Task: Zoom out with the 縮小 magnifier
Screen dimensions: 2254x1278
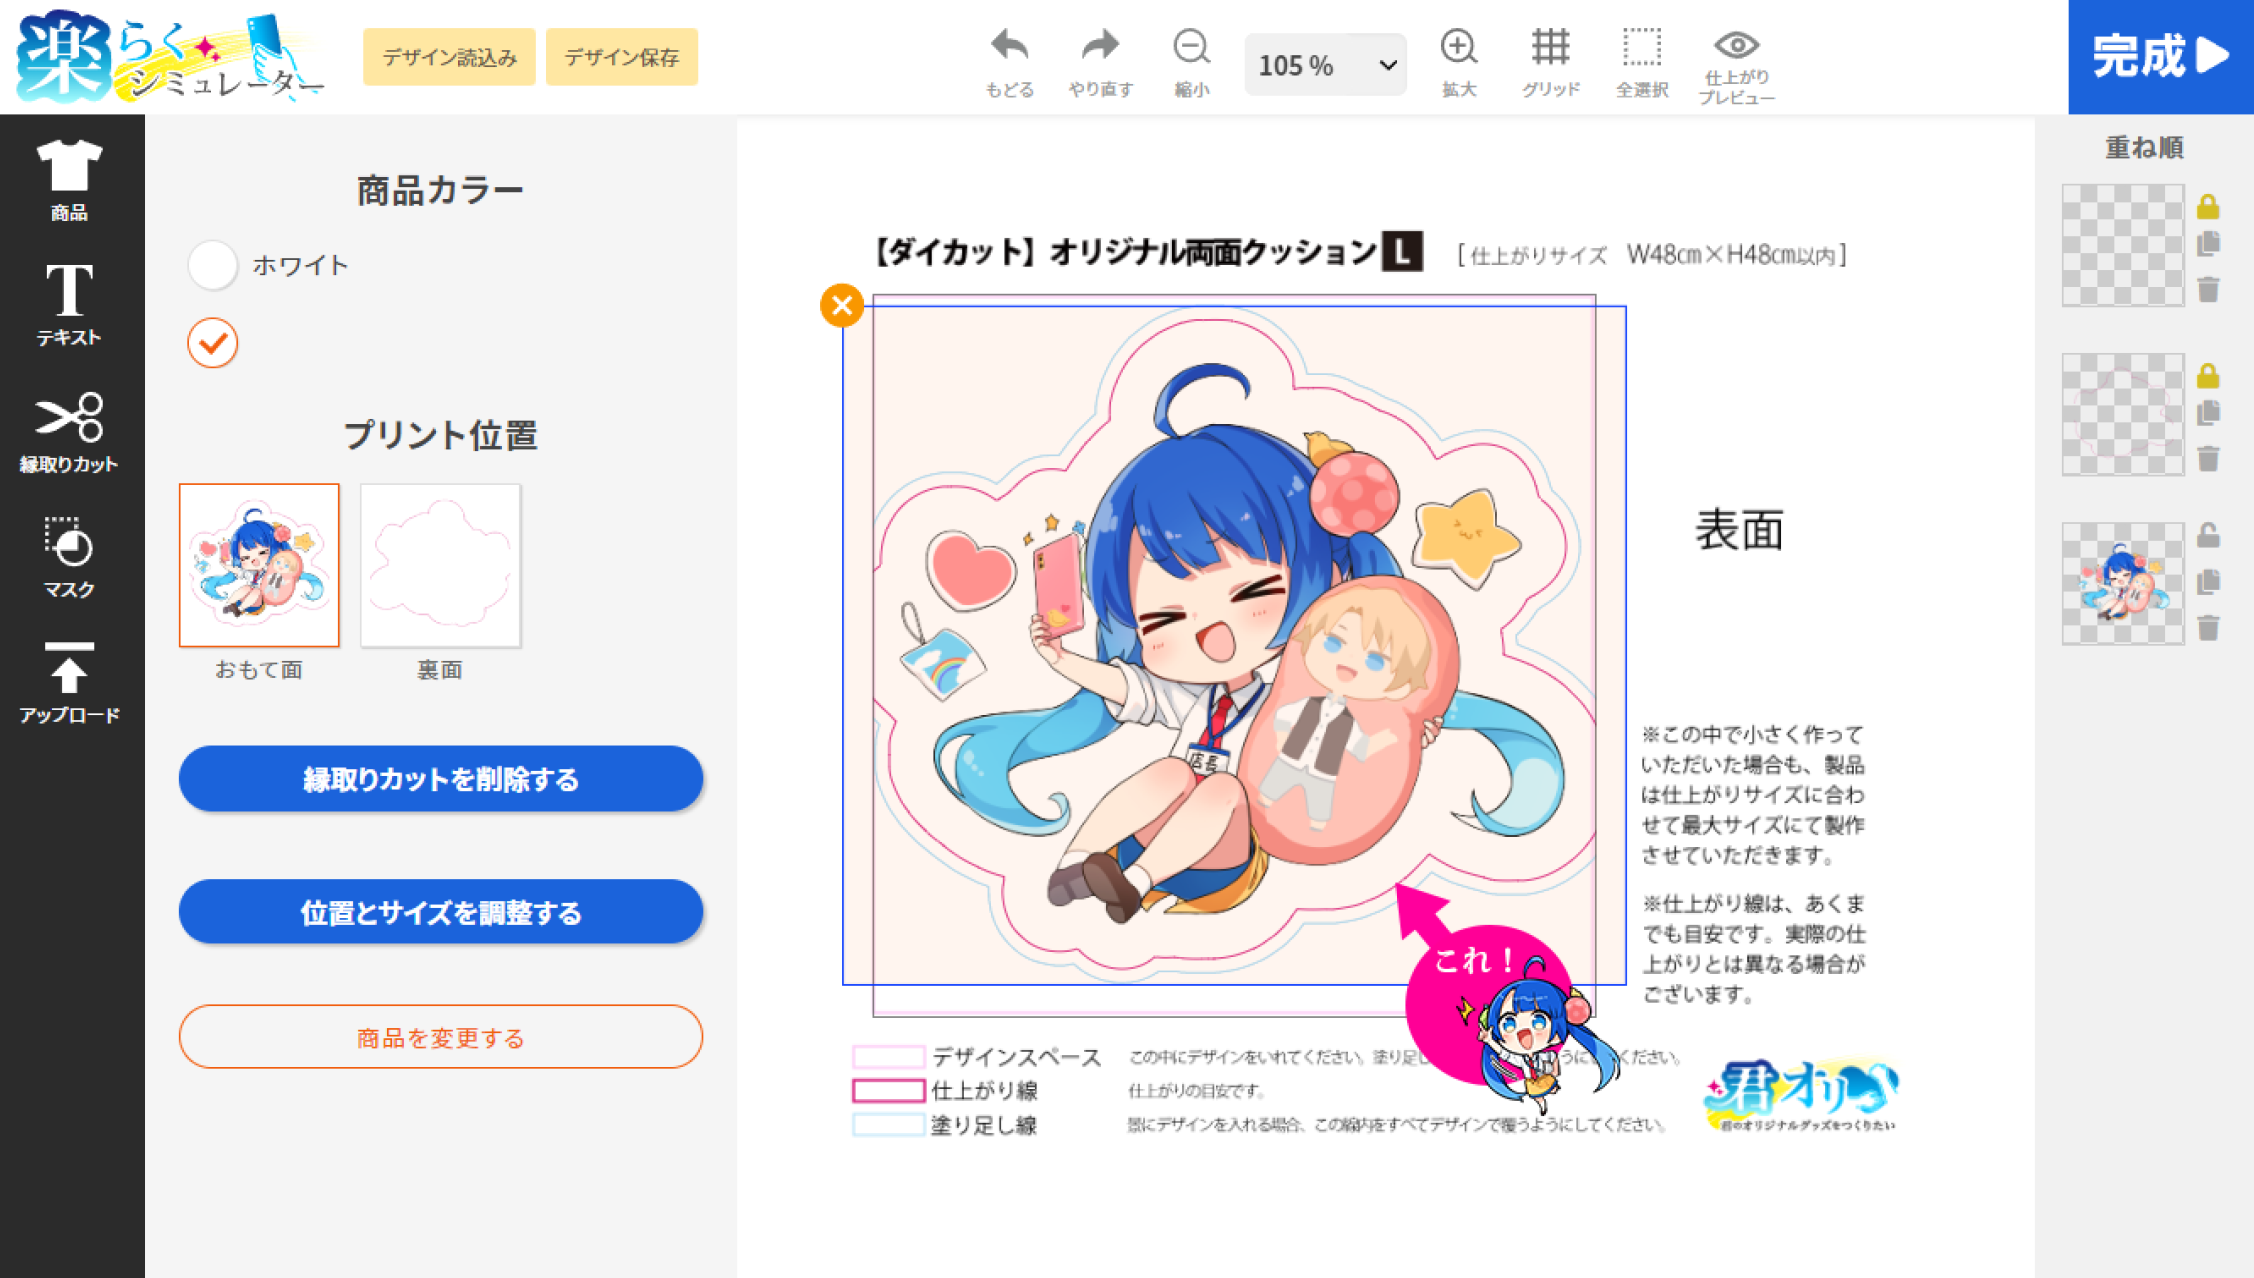Action: tap(1191, 47)
